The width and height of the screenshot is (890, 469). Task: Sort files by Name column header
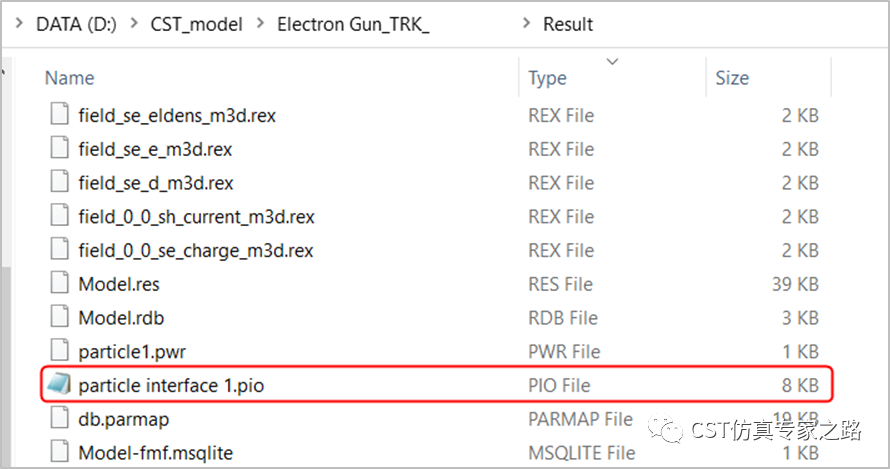coord(69,78)
